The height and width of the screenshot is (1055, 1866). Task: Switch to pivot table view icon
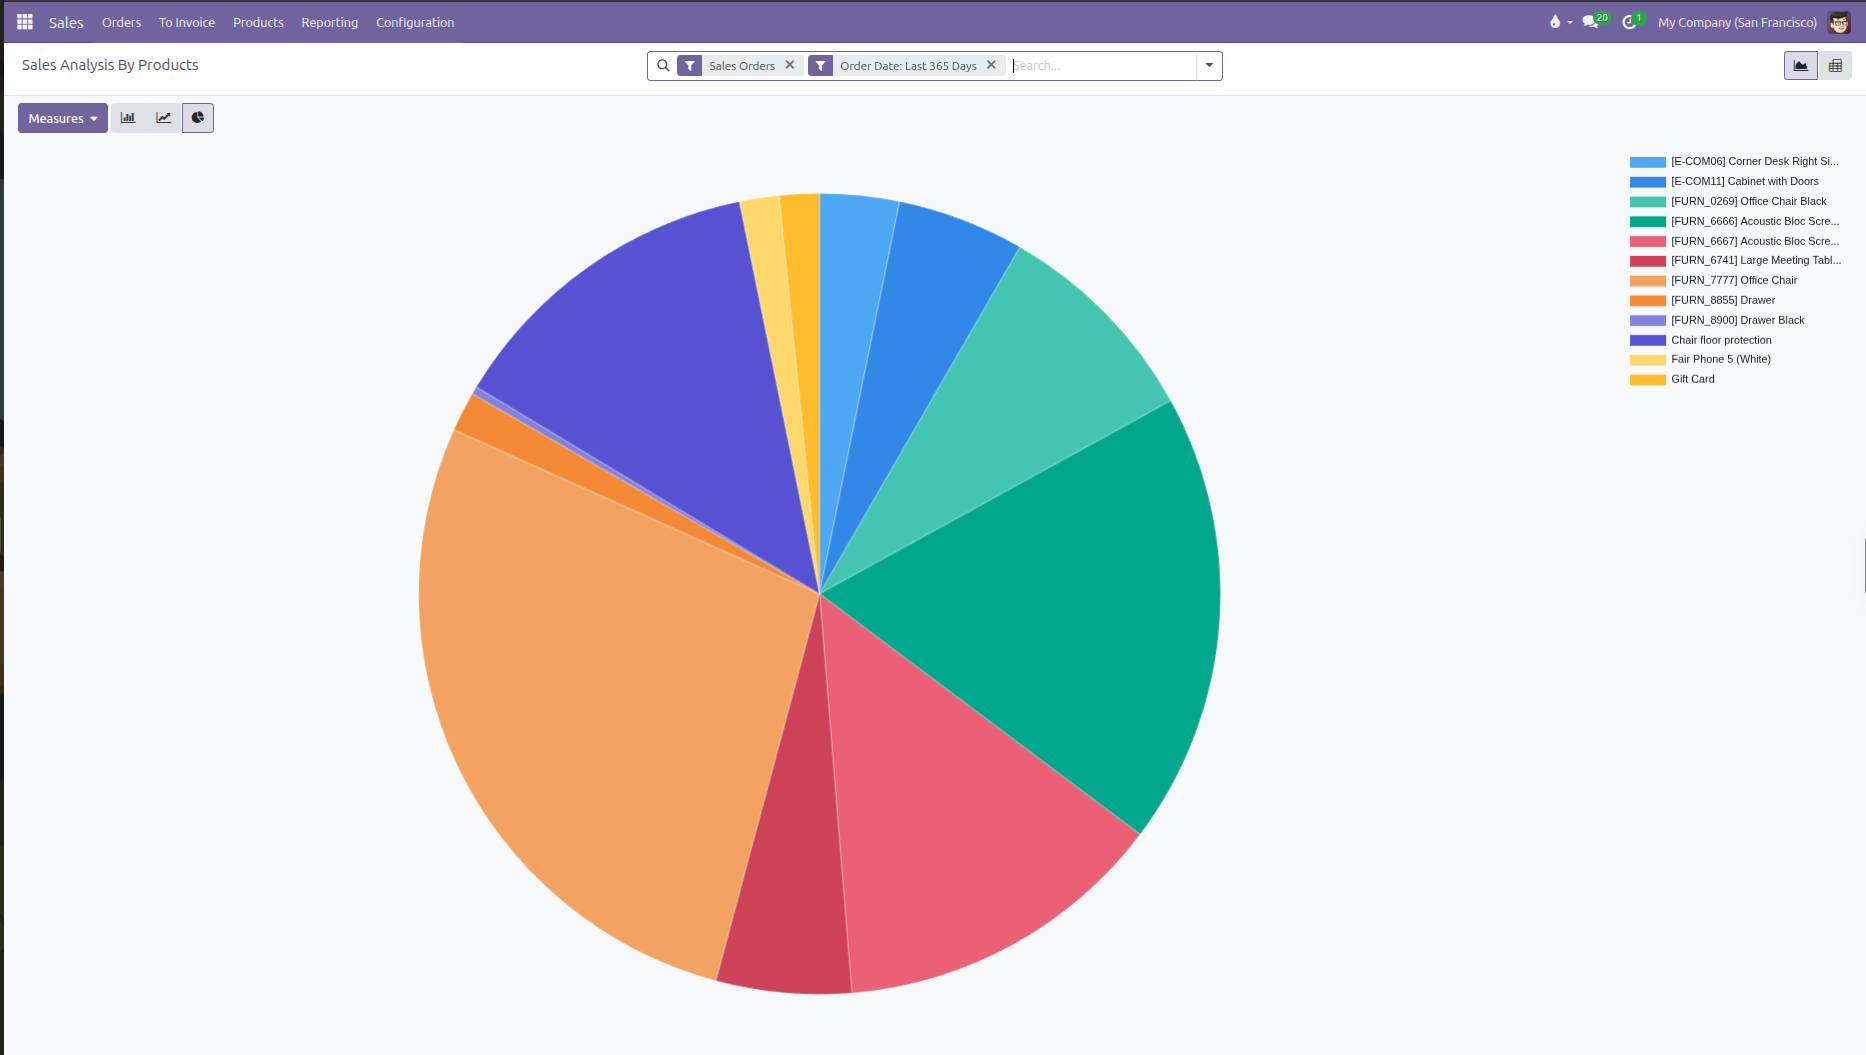click(1835, 66)
